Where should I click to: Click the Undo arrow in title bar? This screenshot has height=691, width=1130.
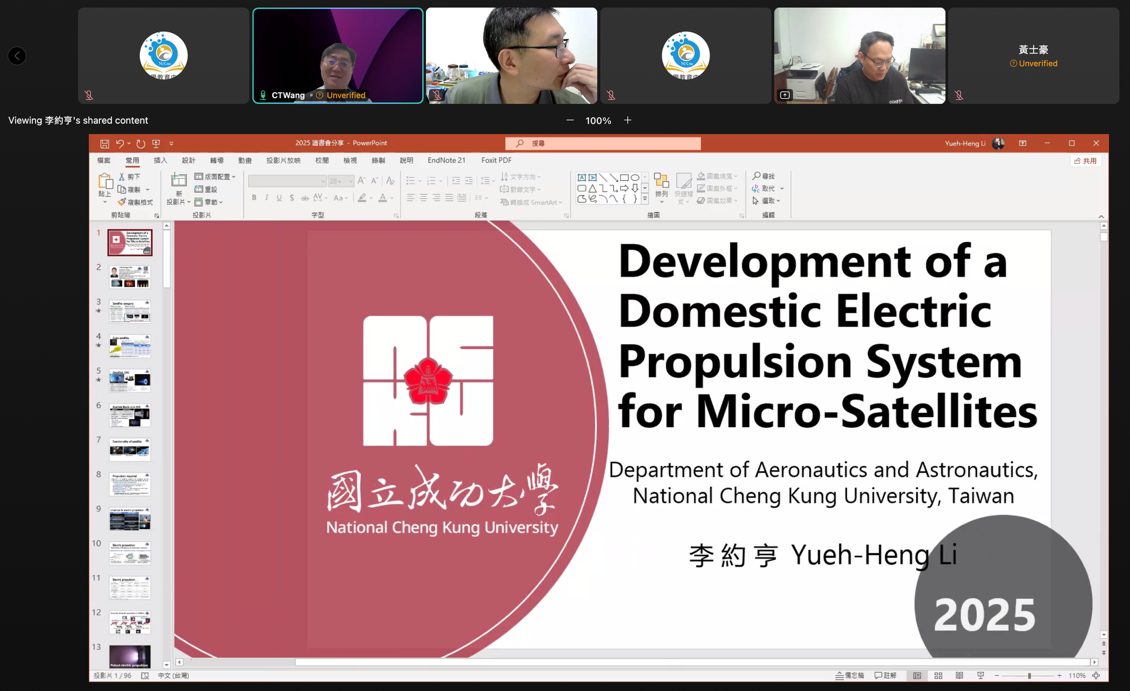tap(120, 144)
